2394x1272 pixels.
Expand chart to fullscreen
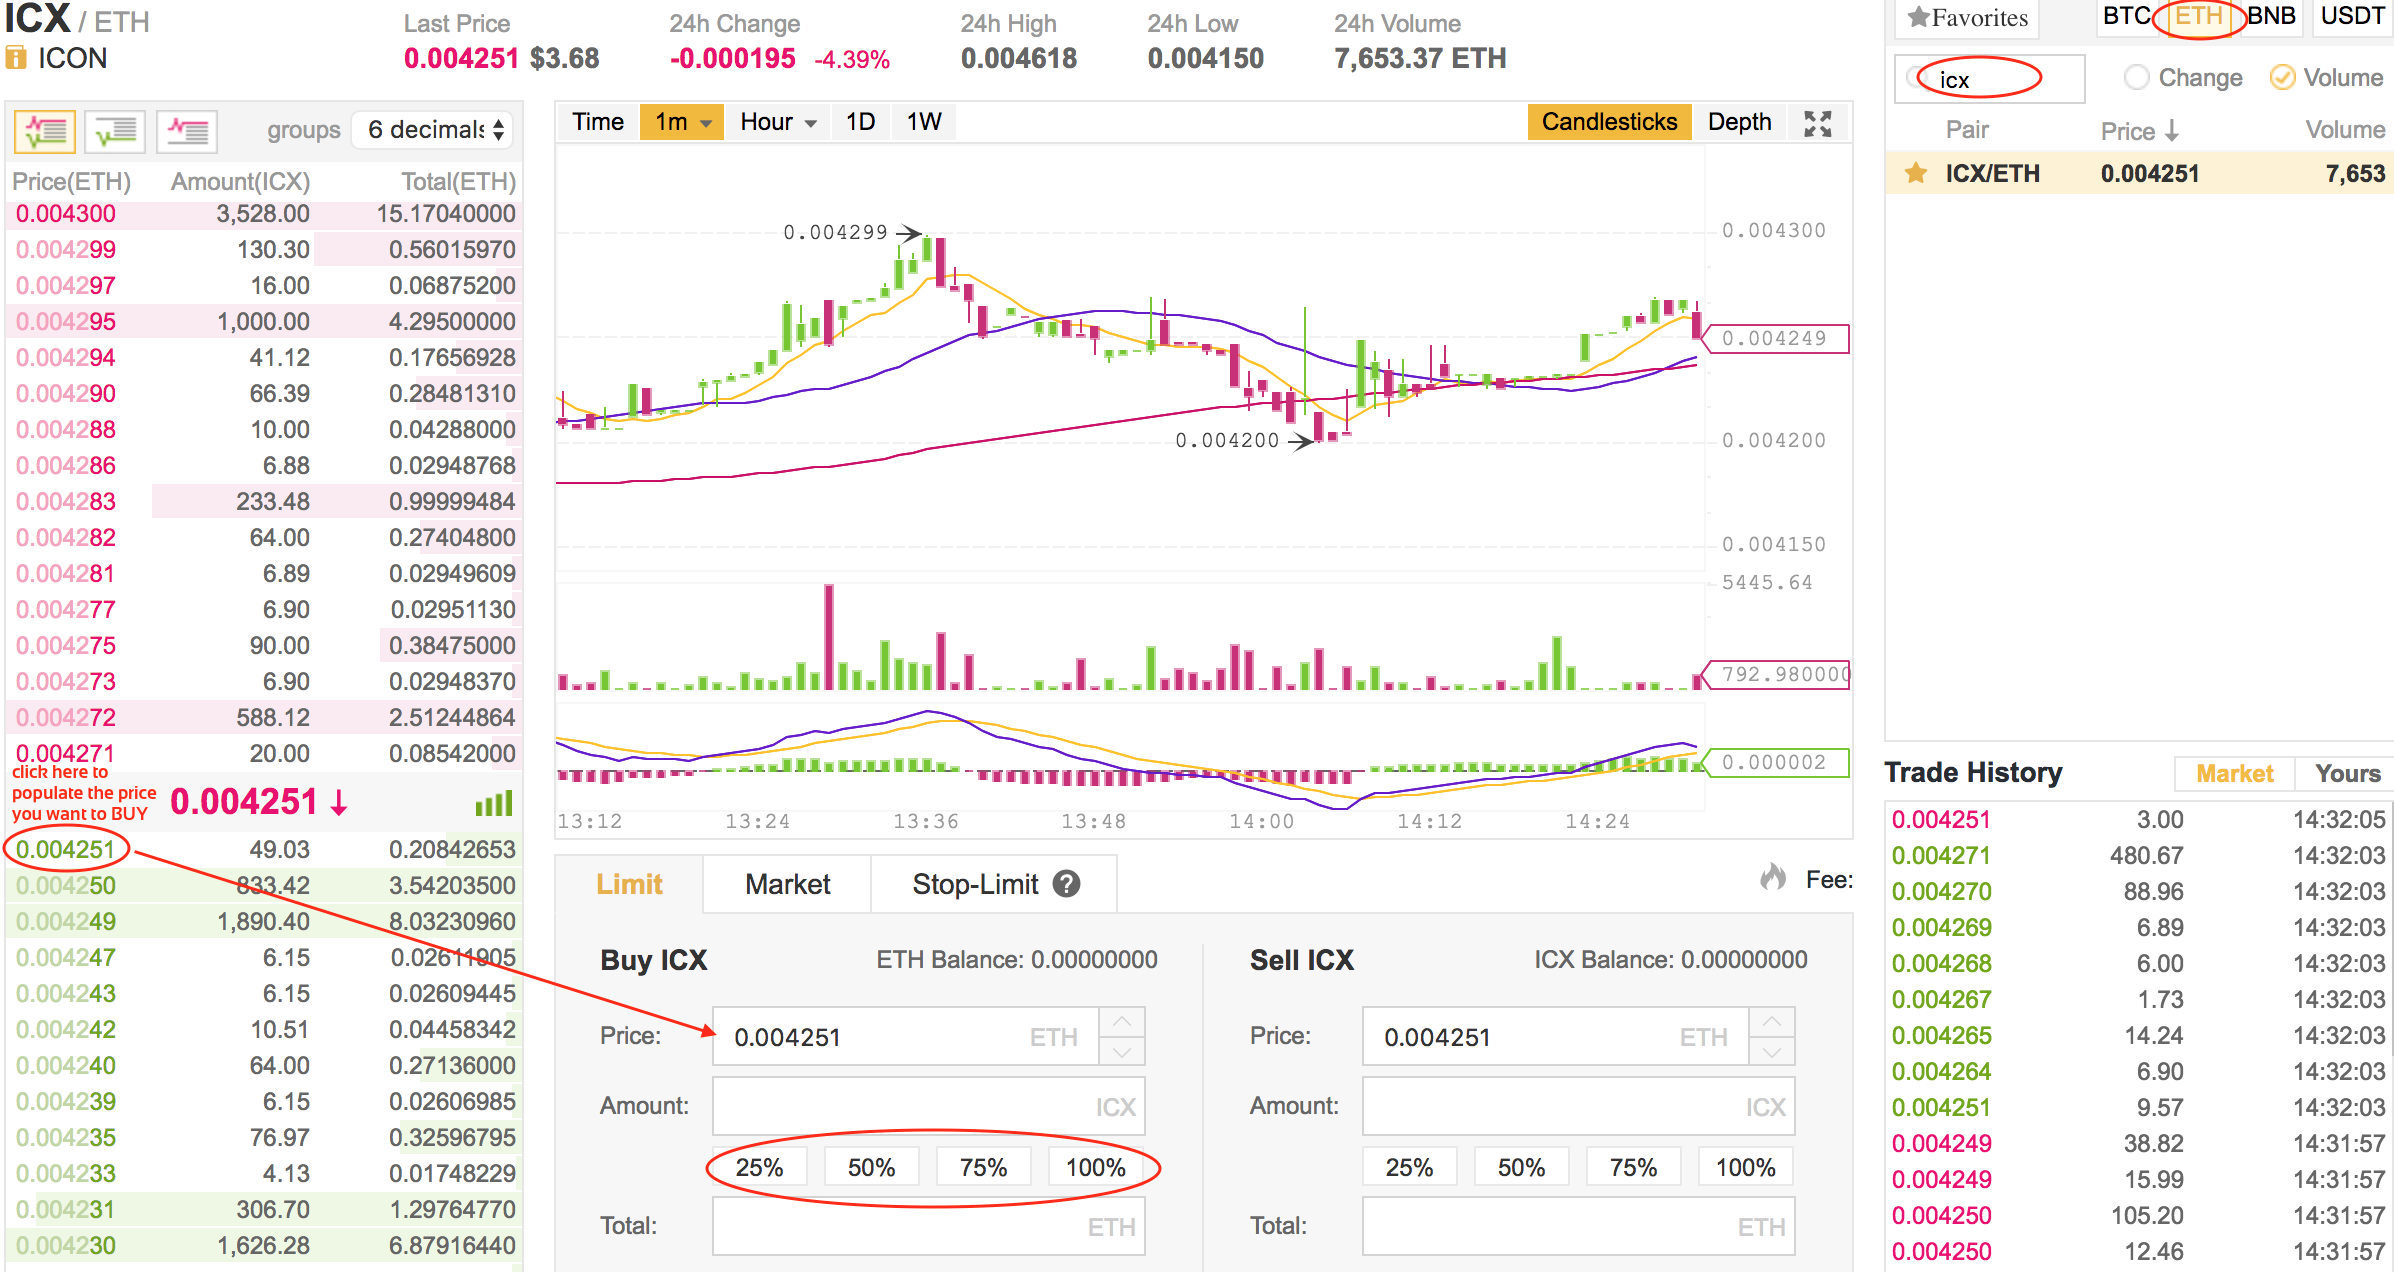[1817, 123]
